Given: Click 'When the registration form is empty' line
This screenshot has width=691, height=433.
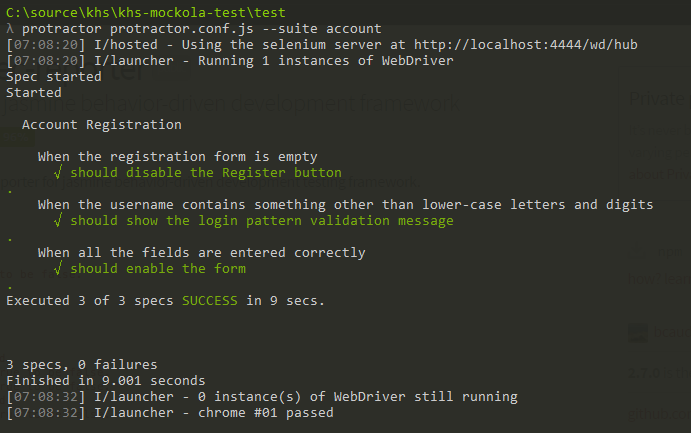Looking at the screenshot, I should click(x=178, y=157).
